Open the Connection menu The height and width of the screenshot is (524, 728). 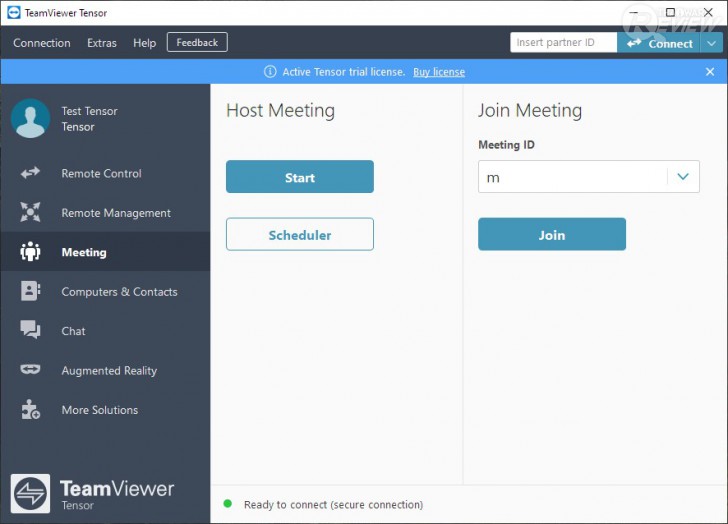point(42,43)
